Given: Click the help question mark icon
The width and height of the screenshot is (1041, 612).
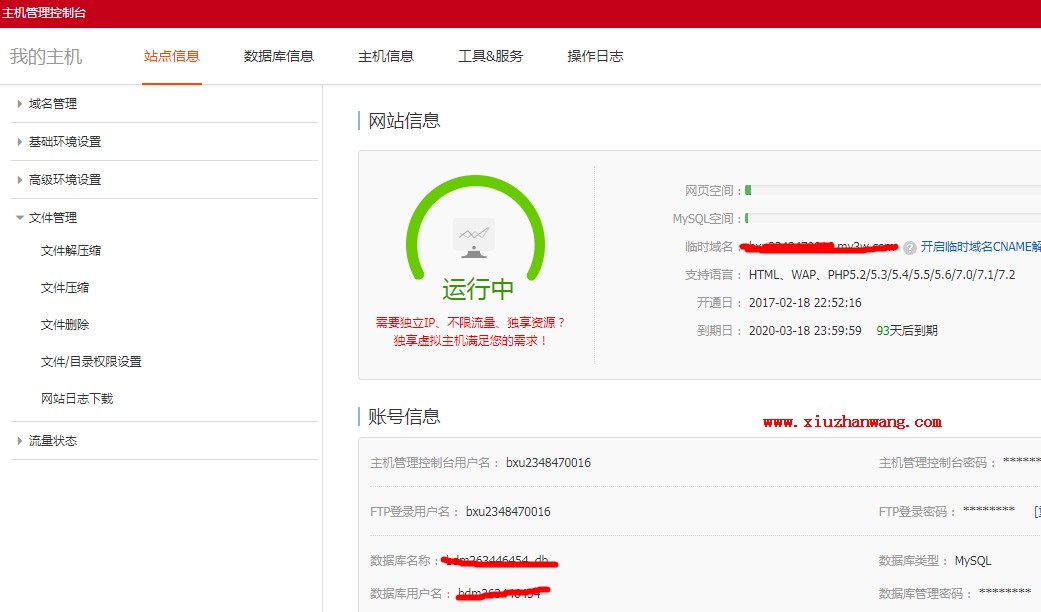Looking at the screenshot, I should click(x=910, y=248).
